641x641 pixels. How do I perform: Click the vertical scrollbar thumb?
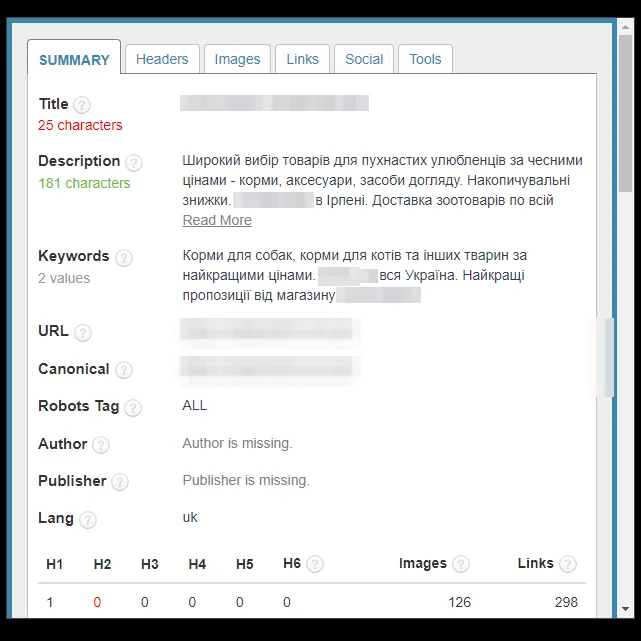[625, 113]
